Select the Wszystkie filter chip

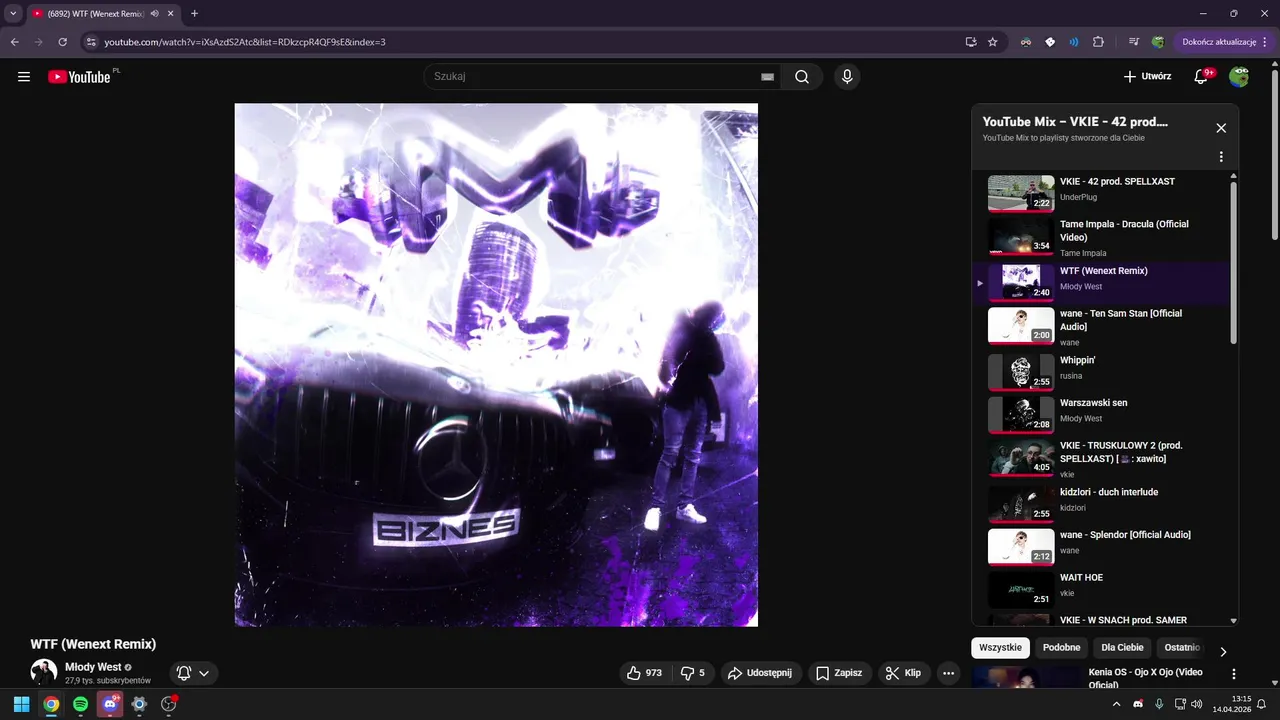pyautogui.click(x=1000, y=648)
